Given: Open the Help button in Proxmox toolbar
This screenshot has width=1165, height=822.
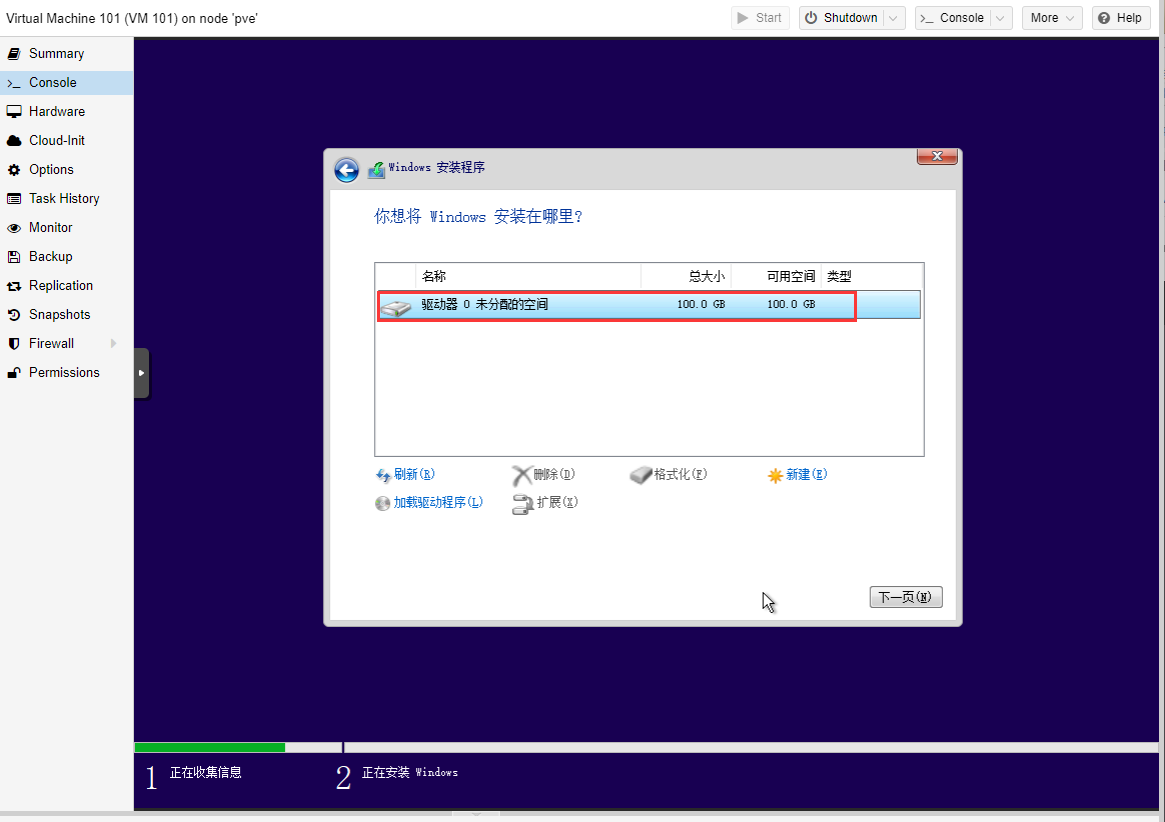Looking at the screenshot, I should 1119,18.
